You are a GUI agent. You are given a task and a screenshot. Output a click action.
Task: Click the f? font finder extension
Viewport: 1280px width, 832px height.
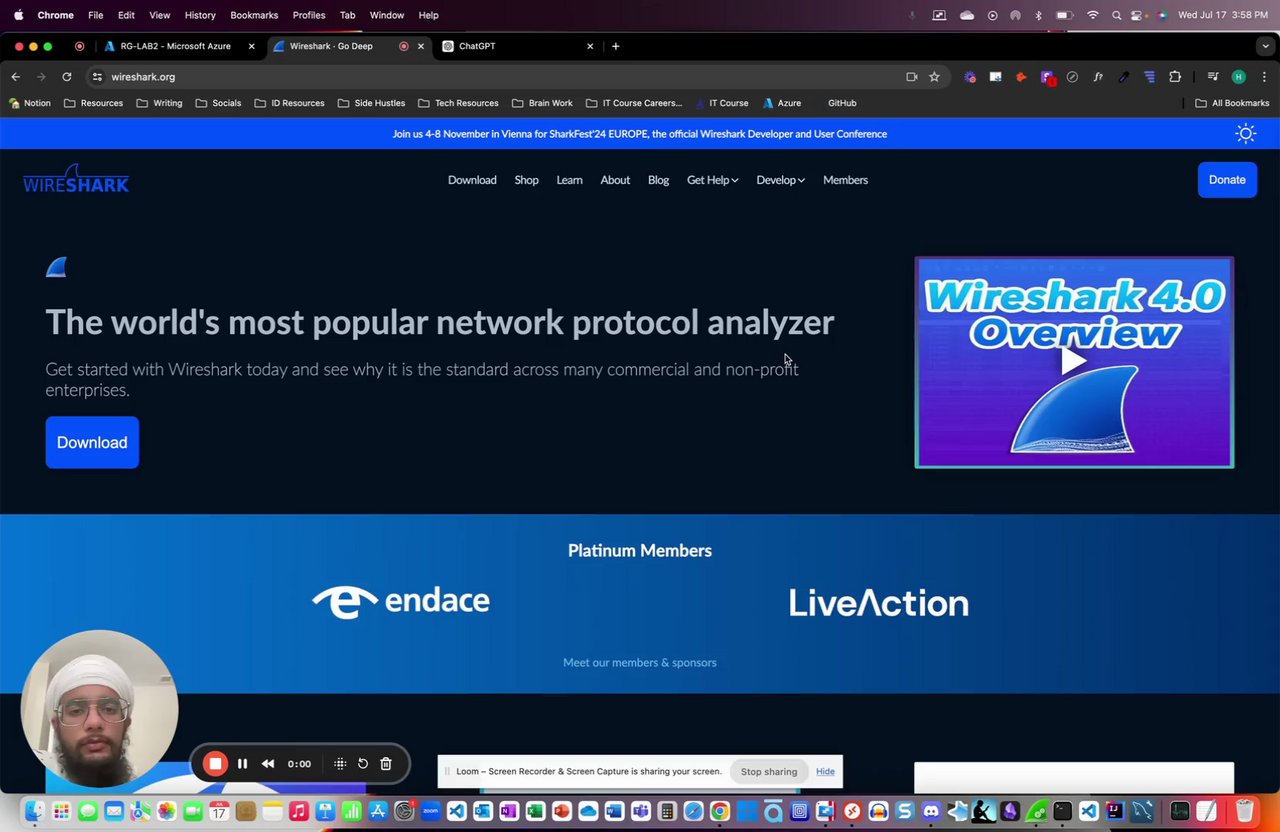coord(1098,77)
